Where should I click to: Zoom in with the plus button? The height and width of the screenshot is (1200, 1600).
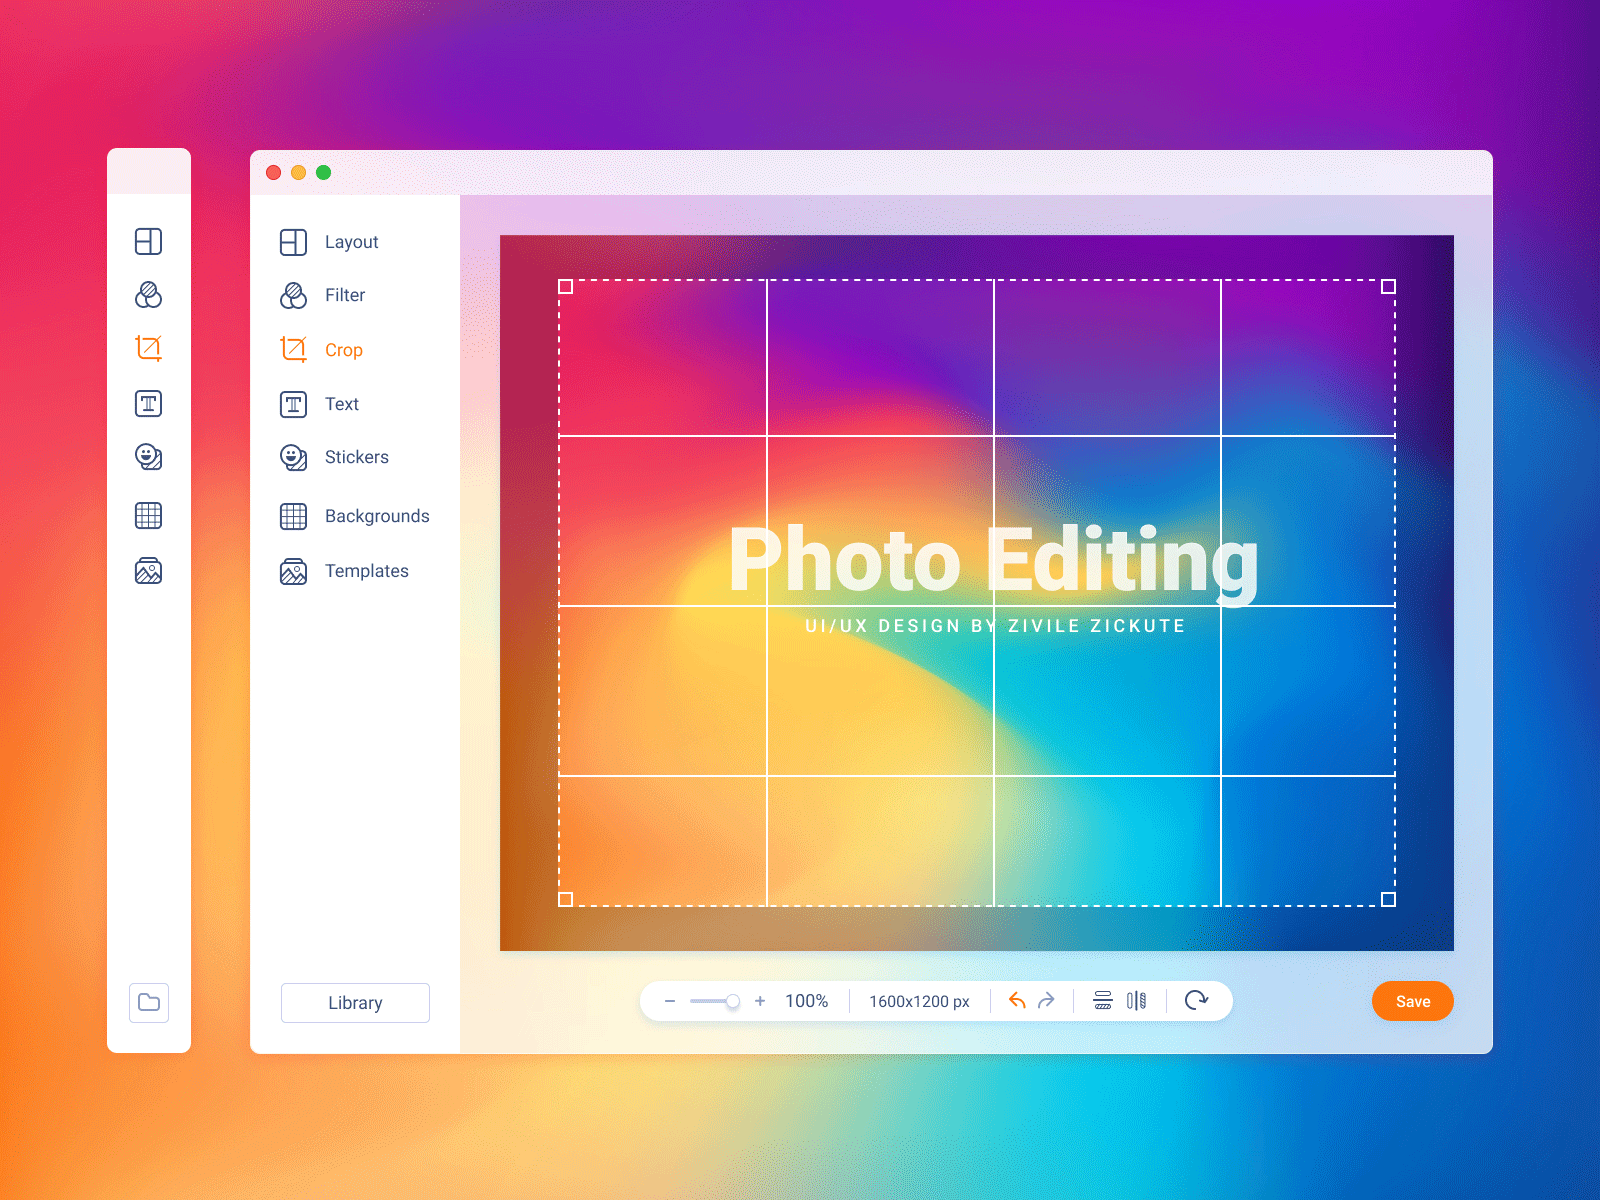pyautogui.click(x=760, y=1001)
